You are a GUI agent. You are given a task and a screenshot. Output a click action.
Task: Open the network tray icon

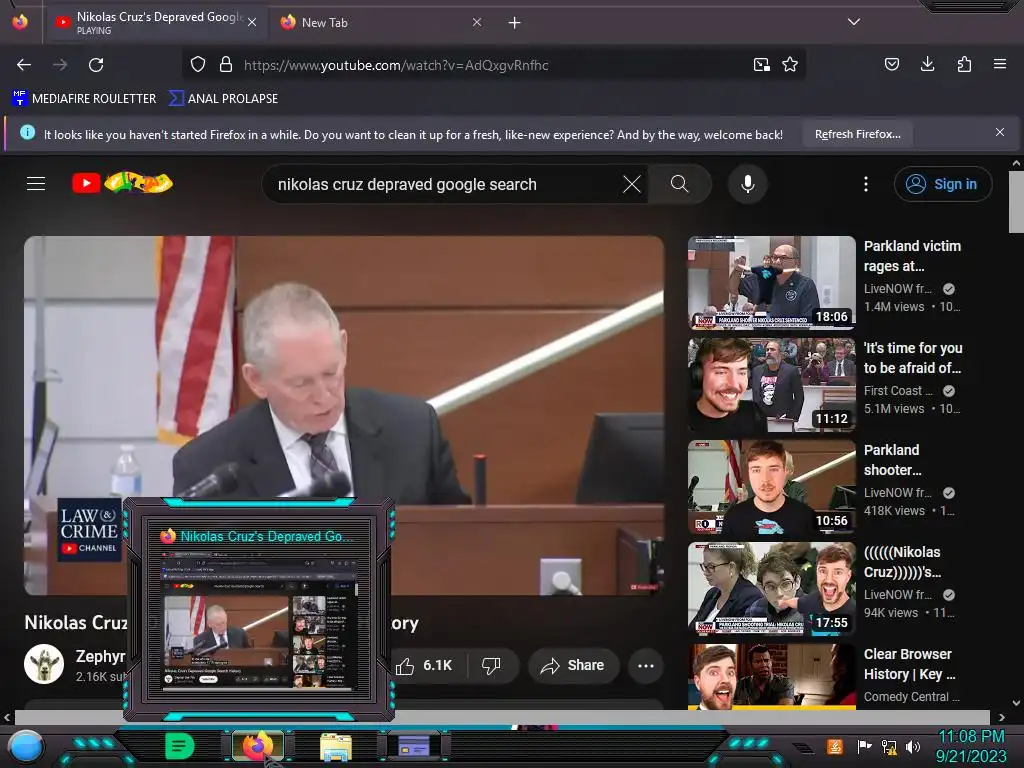[889, 746]
